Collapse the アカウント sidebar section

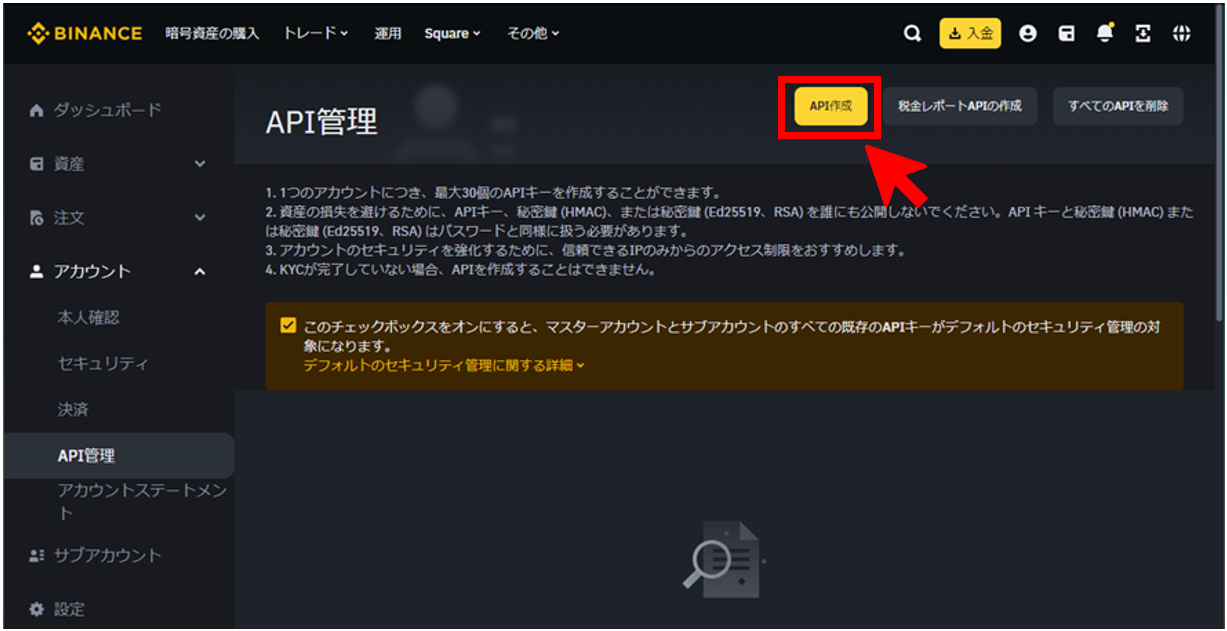[x=200, y=272]
